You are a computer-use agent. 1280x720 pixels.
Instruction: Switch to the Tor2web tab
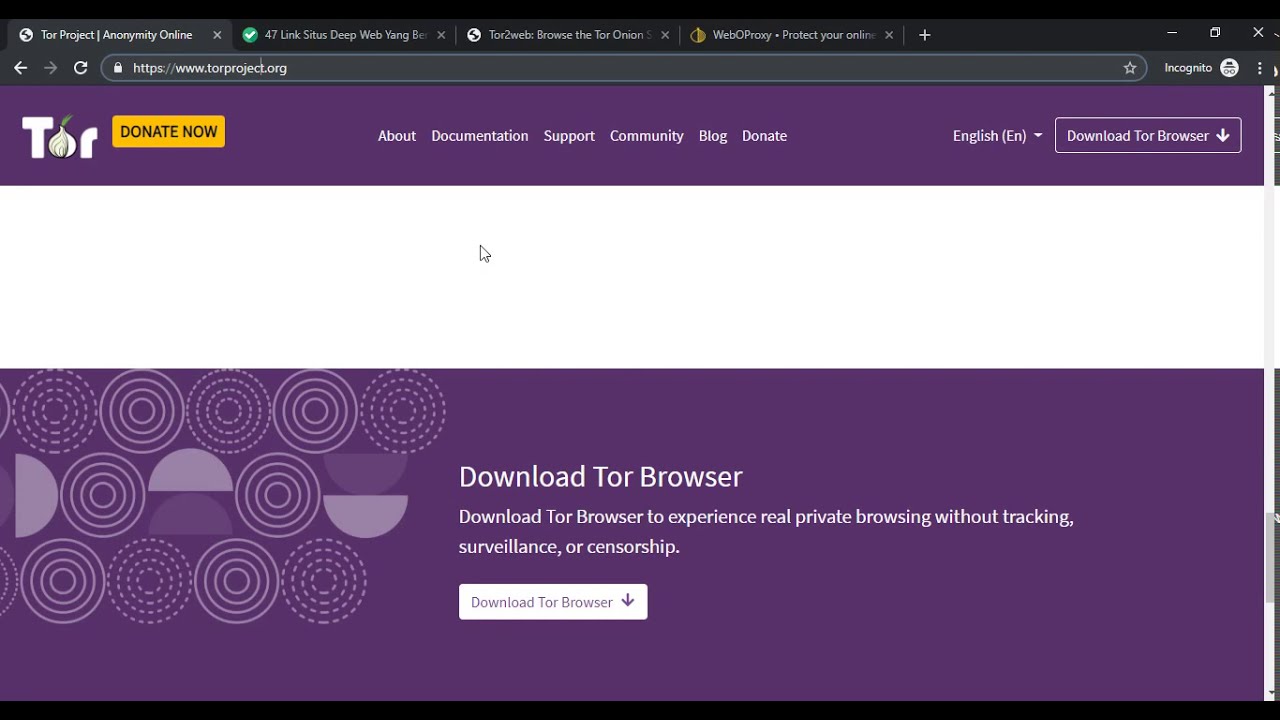tap(569, 35)
